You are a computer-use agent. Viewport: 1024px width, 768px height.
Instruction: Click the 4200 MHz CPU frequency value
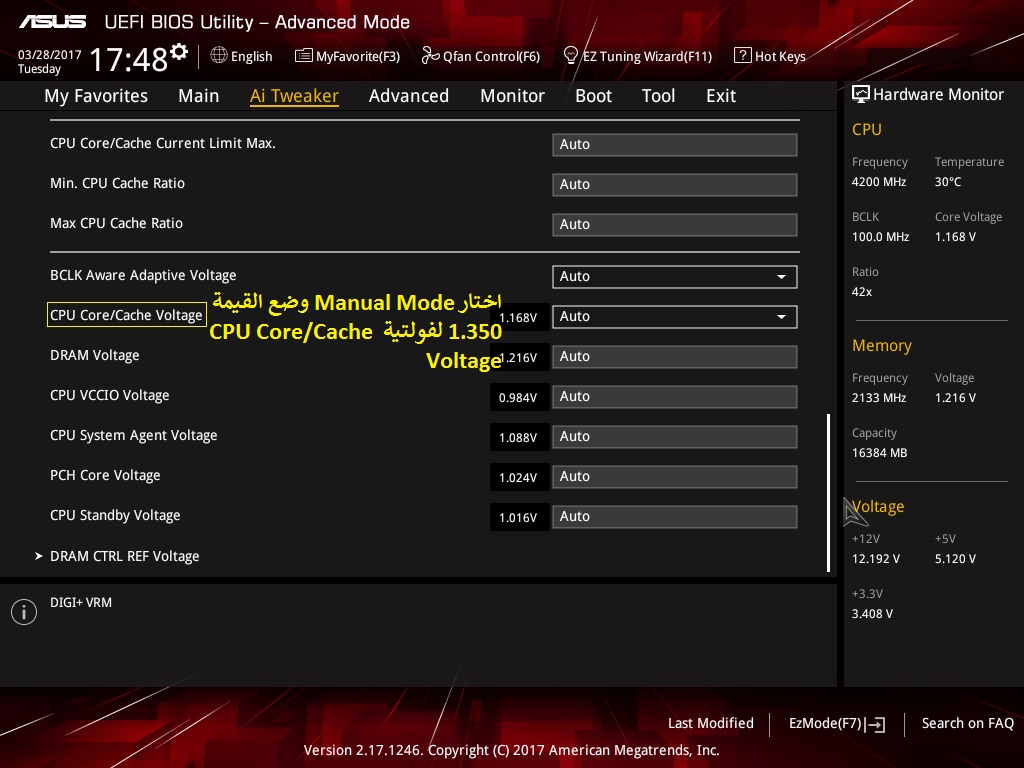click(x=879, y=182)
